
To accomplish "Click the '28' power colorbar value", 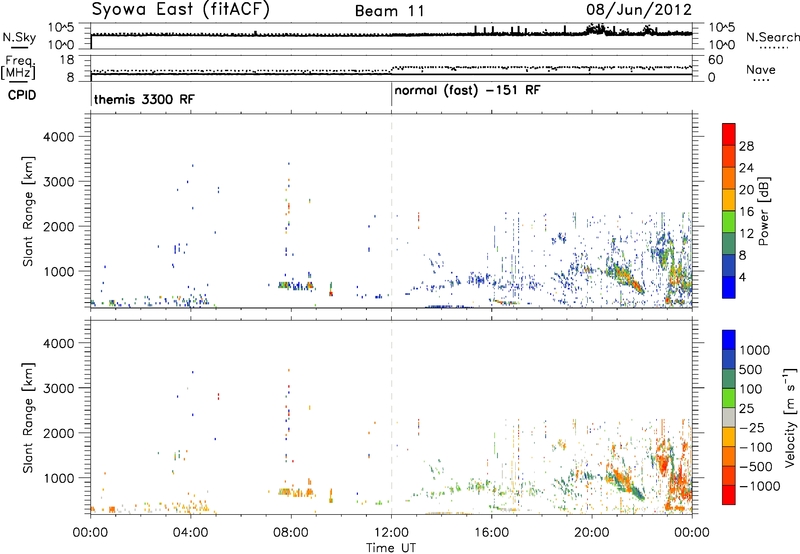I will click(x=746, y=146).
